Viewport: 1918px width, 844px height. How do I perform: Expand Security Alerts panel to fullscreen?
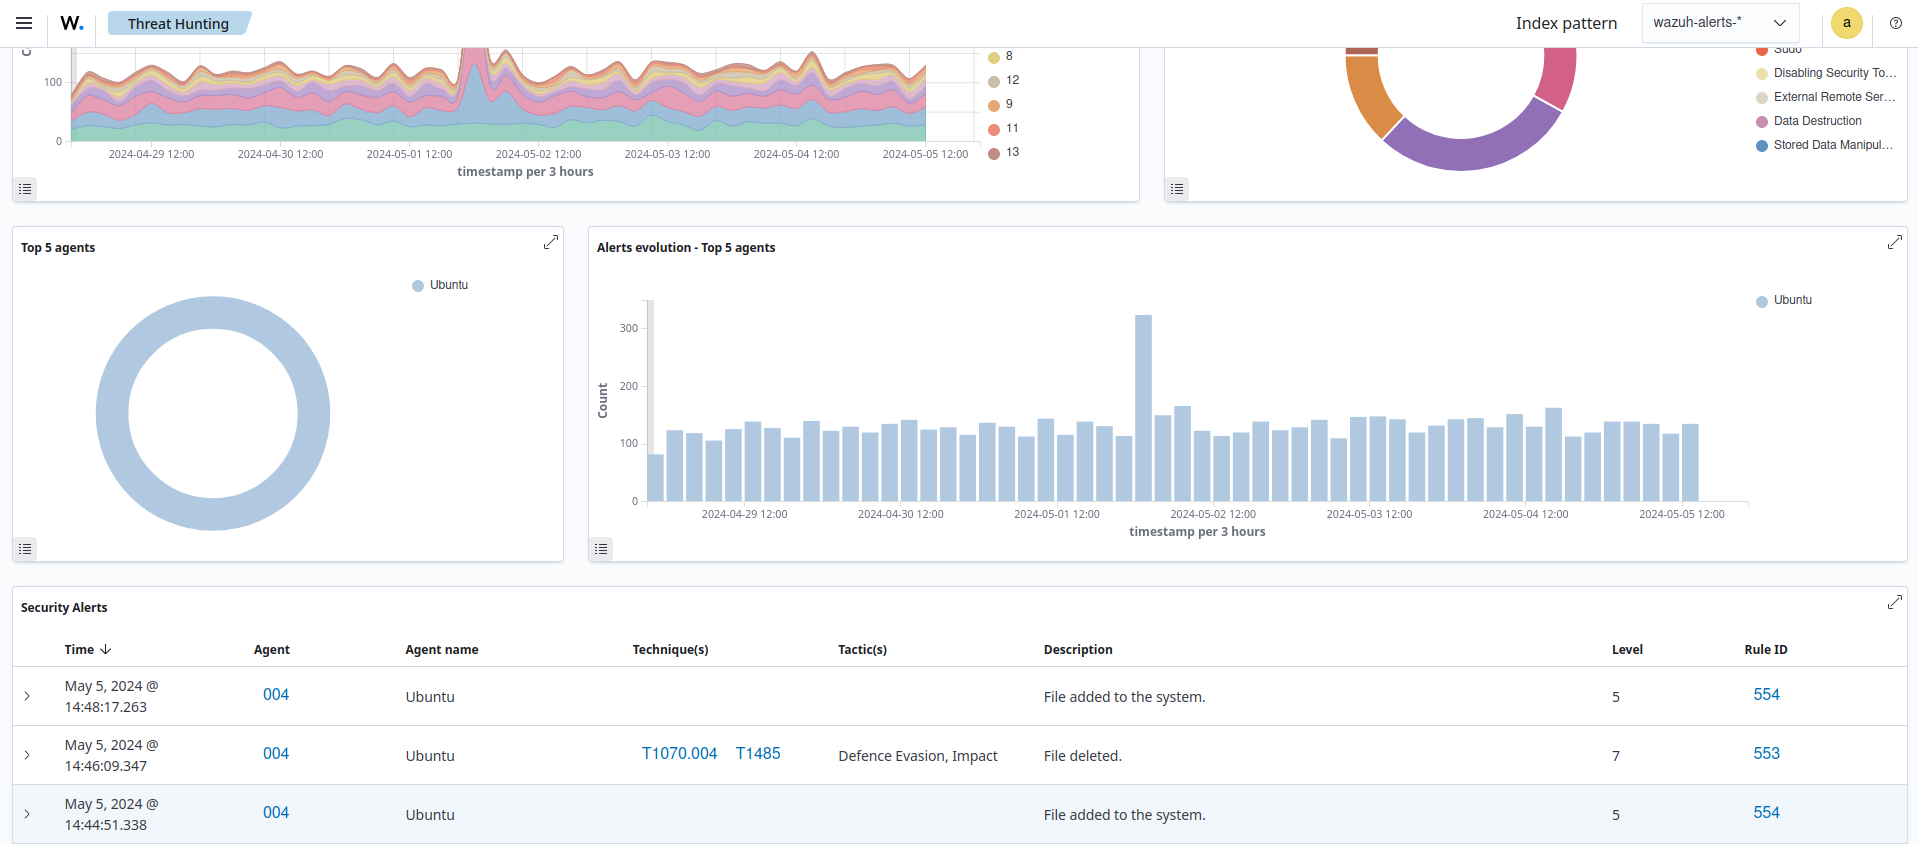click(x=1894, y=602)
